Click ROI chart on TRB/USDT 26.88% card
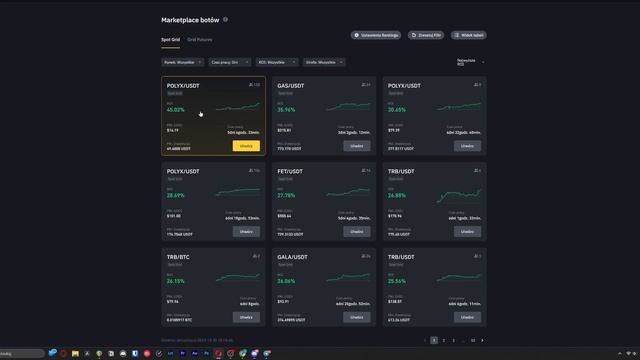Image resolution: width=640 pixels, height=360 pixels. pos(459,195)
